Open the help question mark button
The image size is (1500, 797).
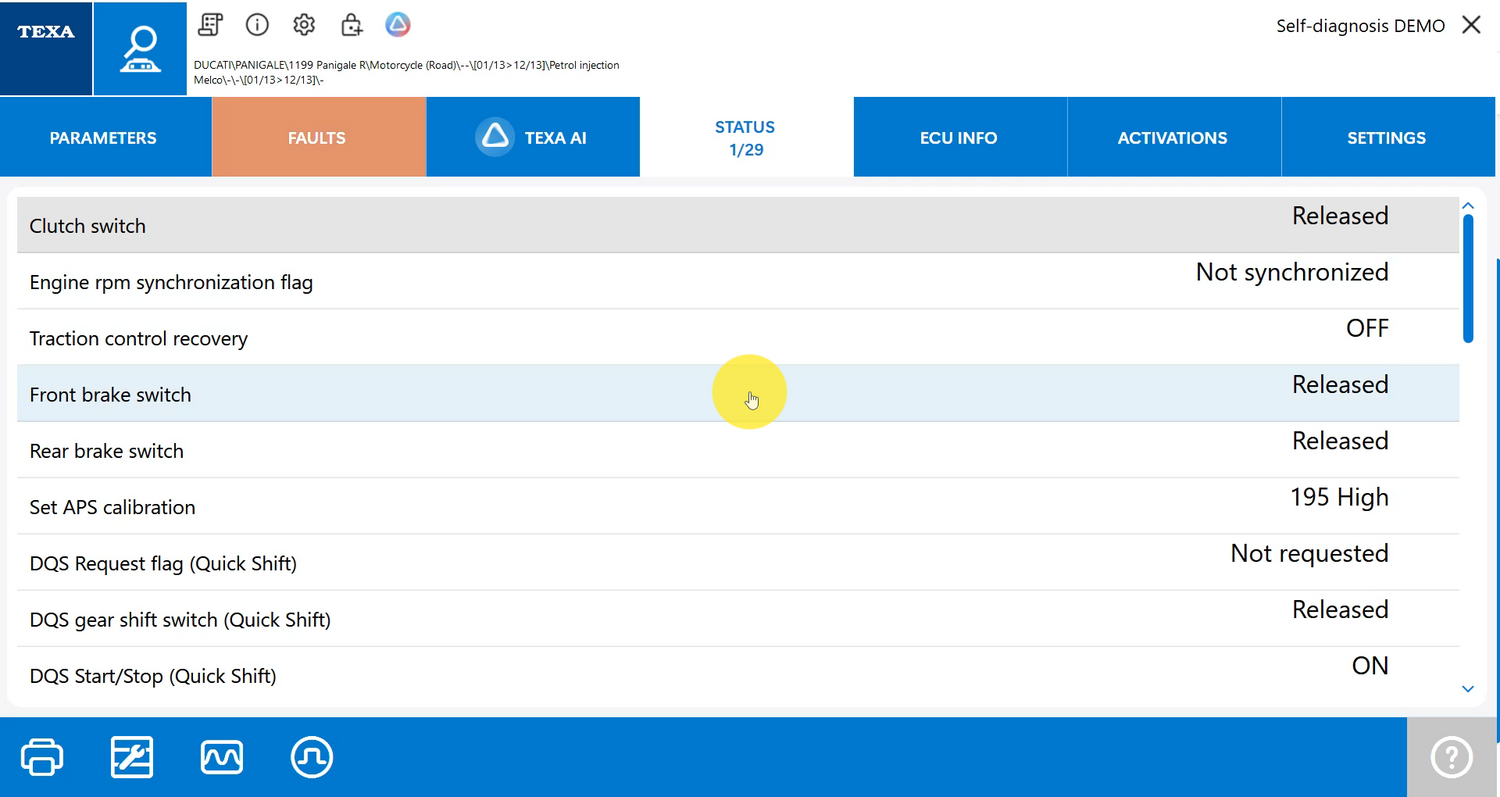tap(1453, 757)
